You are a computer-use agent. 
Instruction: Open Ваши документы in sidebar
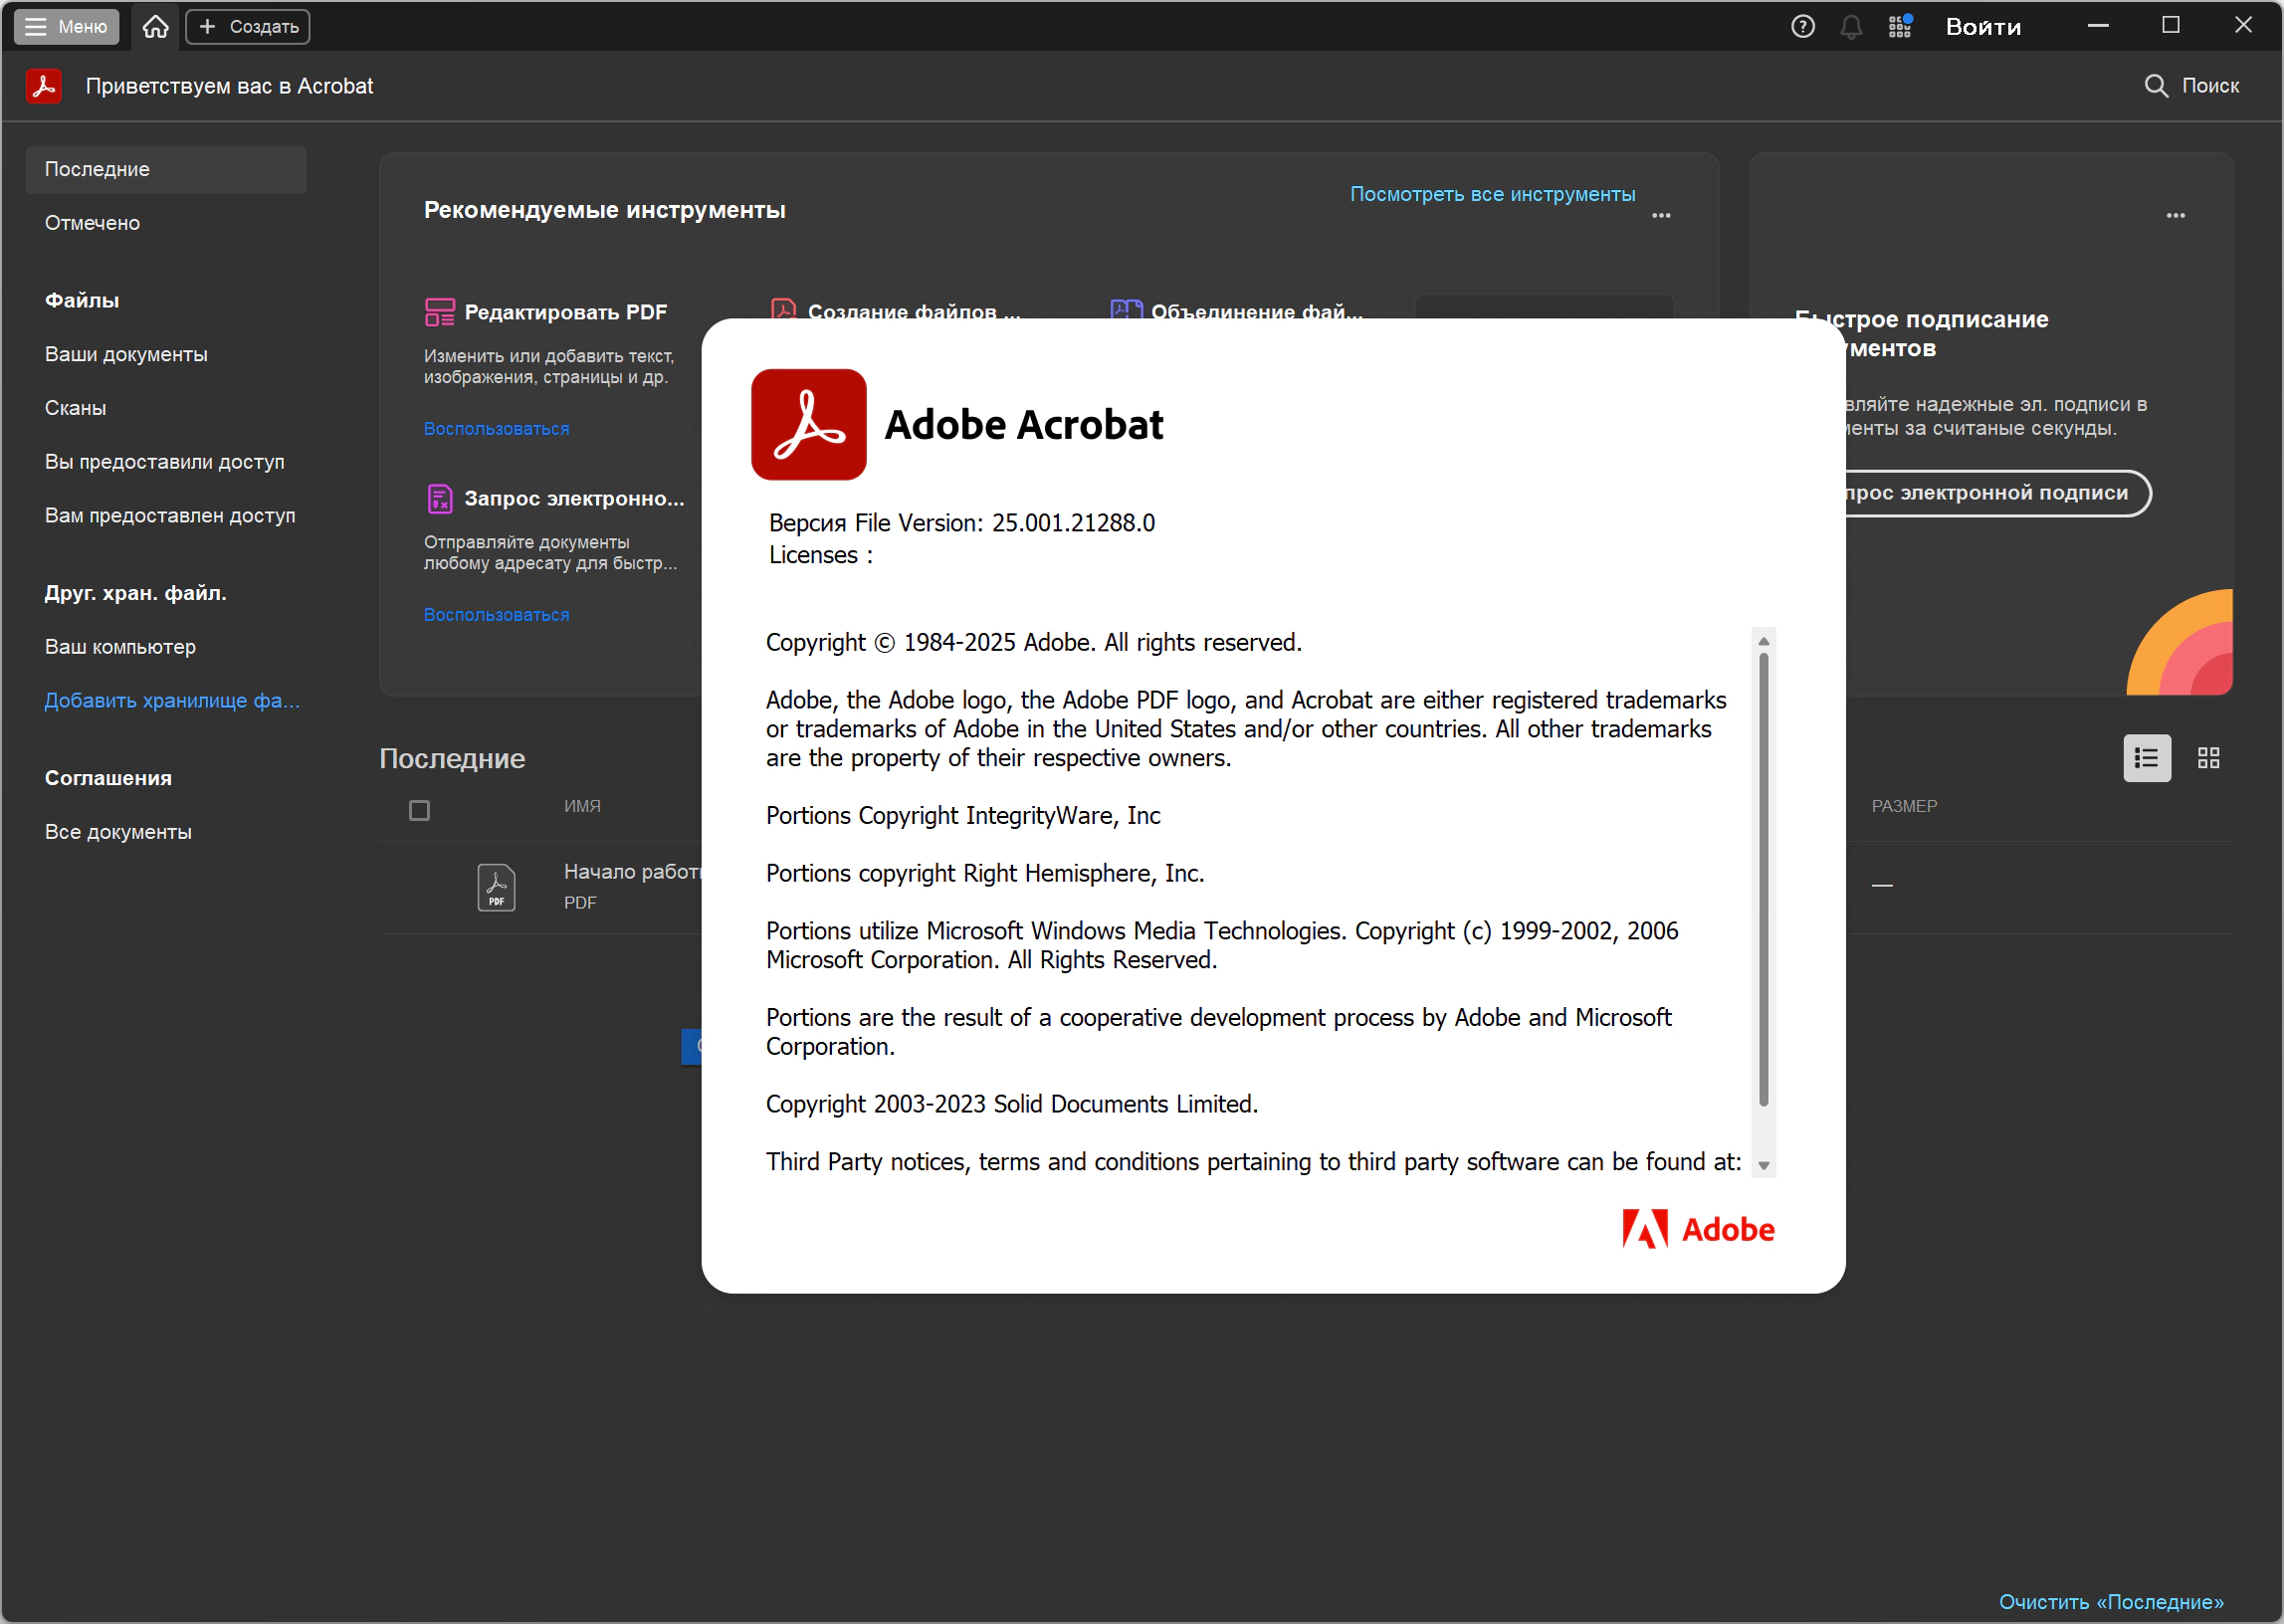(126, 354)
